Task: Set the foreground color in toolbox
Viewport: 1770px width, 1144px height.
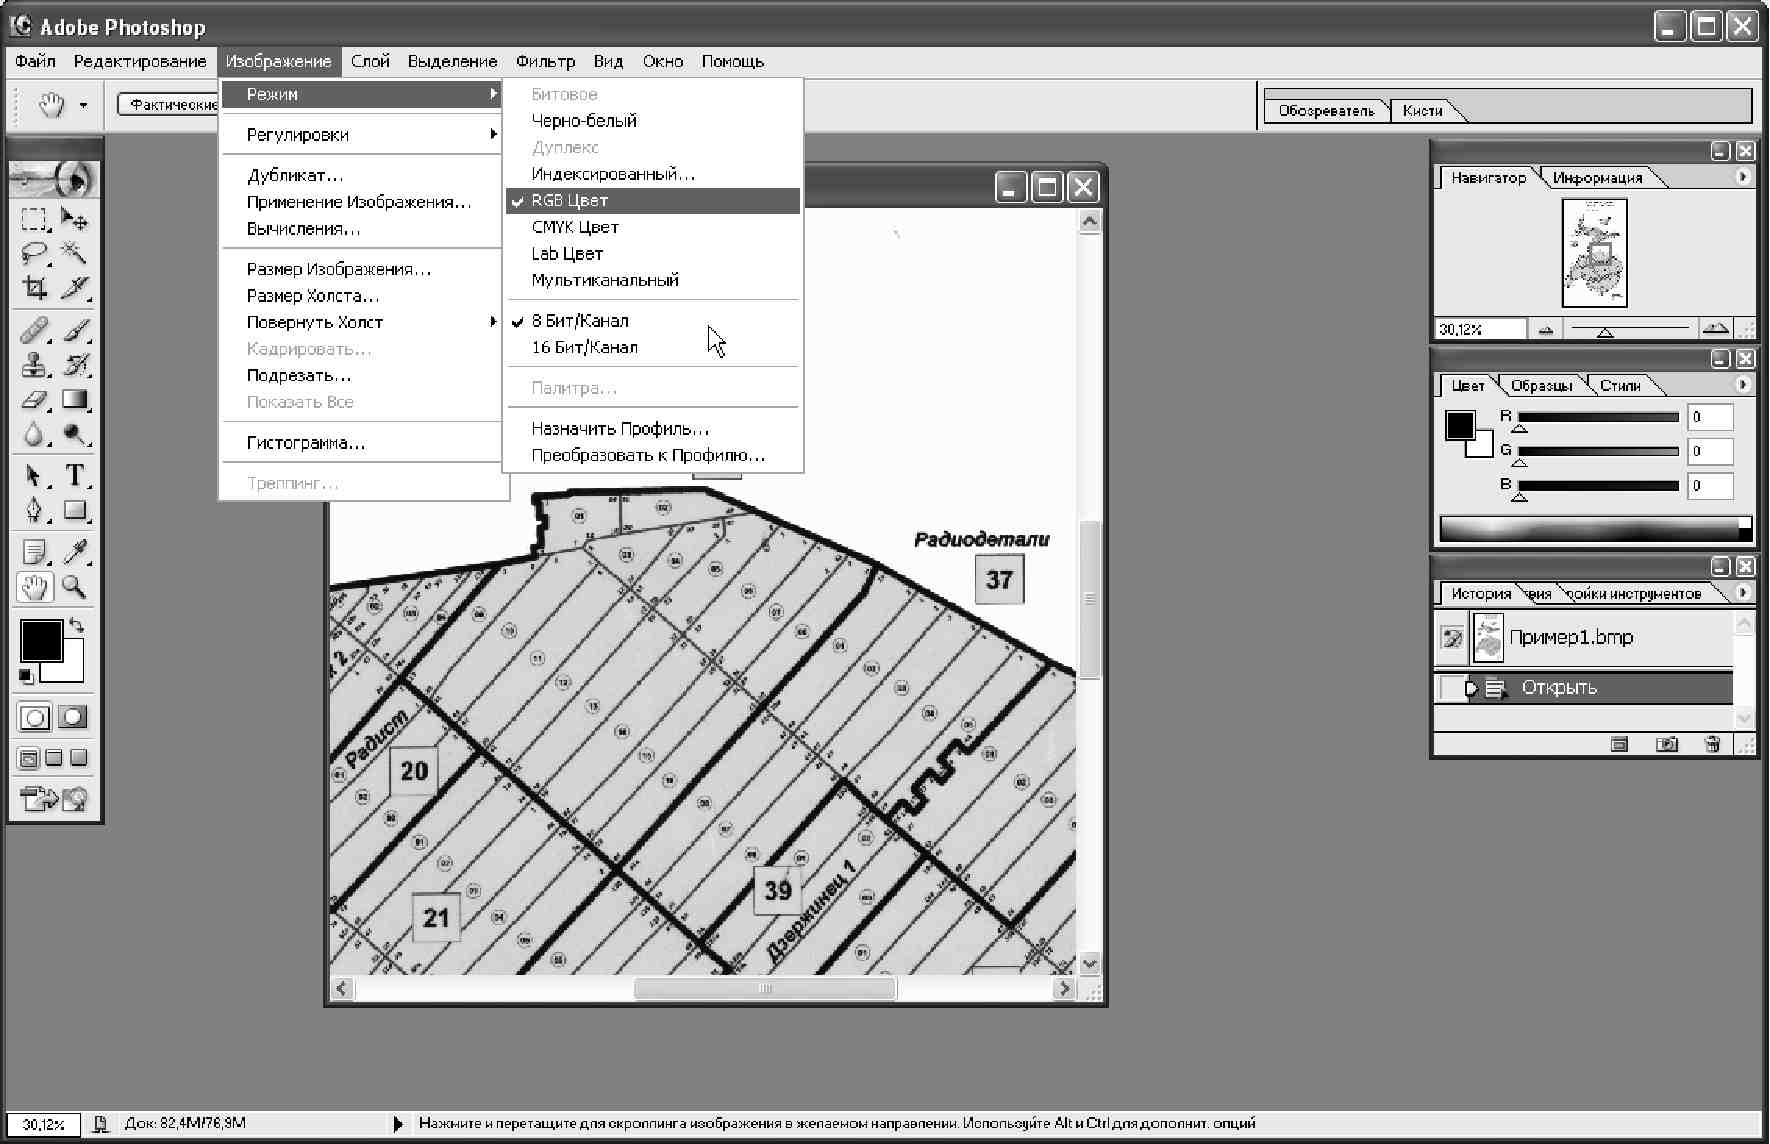Action: coord(41,640)
